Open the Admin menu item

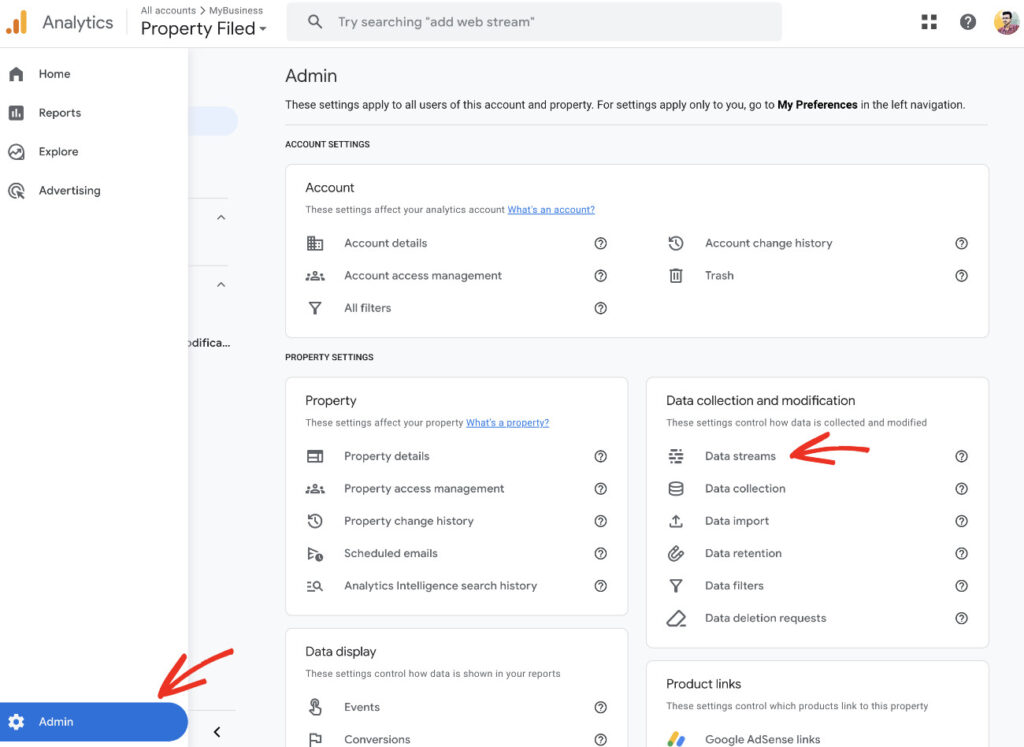[56, 721]
